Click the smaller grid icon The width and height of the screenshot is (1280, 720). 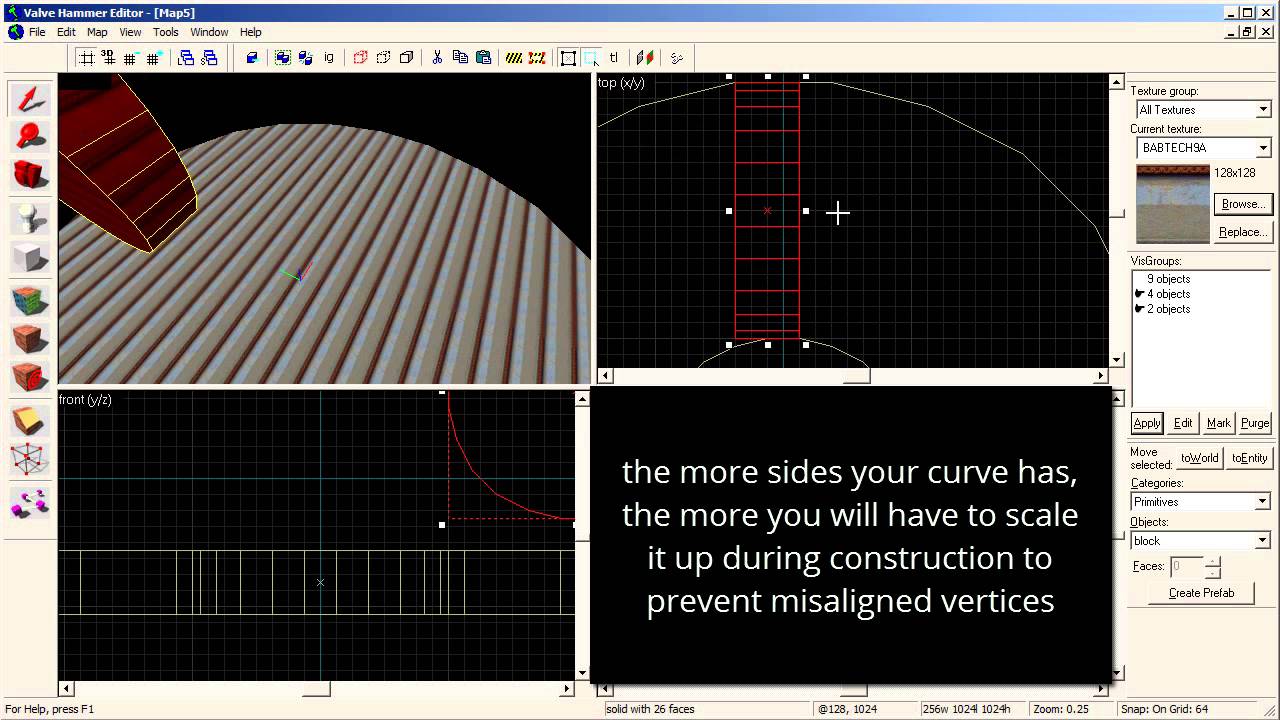pyautogui.click(x=130, y=58)
